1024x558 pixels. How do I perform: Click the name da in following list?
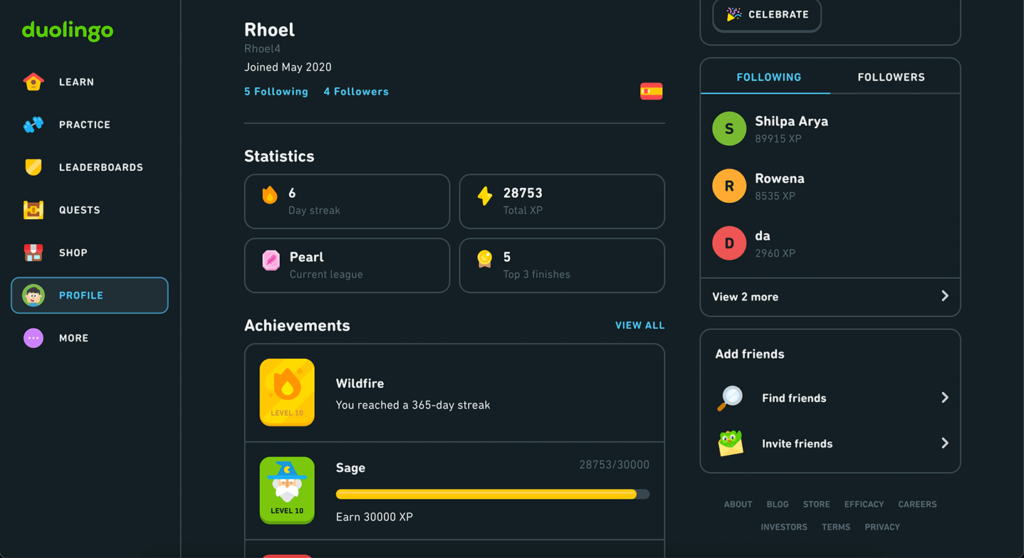pos(763,236)
